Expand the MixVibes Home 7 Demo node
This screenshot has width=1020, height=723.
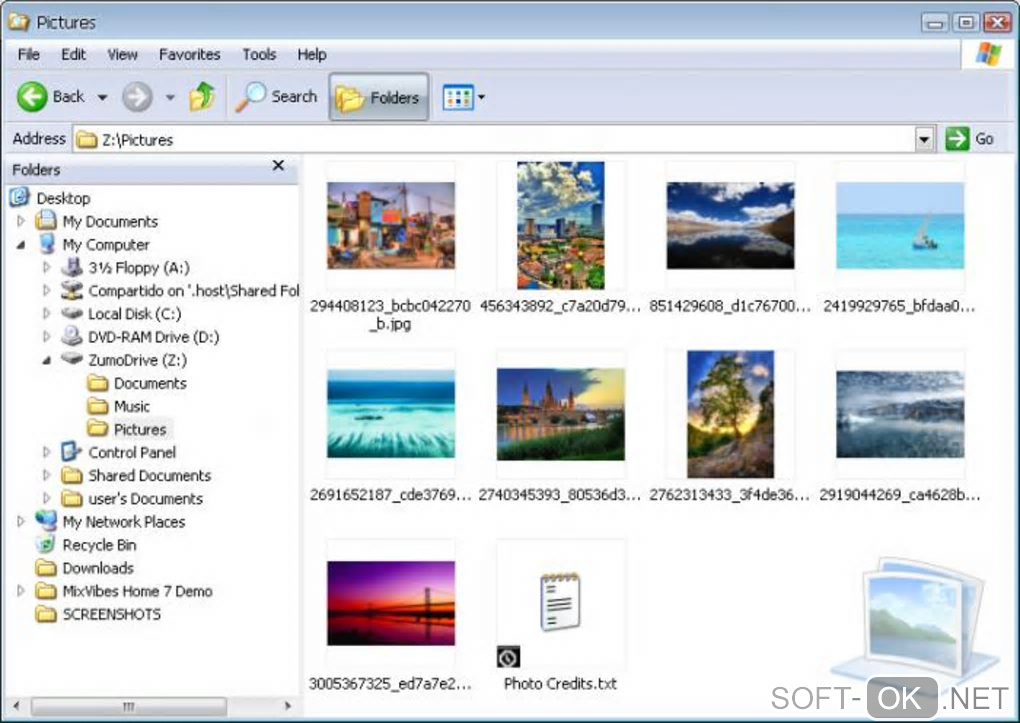(x=21, y=591)
